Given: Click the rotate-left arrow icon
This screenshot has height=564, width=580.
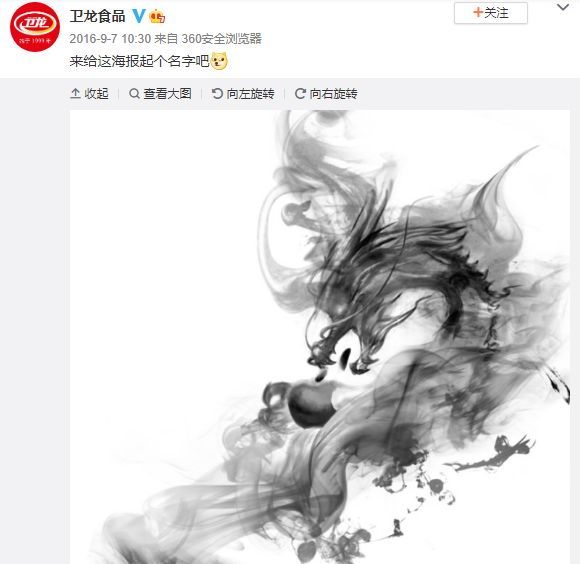Looking at the screenshot, I should (217, 94).
